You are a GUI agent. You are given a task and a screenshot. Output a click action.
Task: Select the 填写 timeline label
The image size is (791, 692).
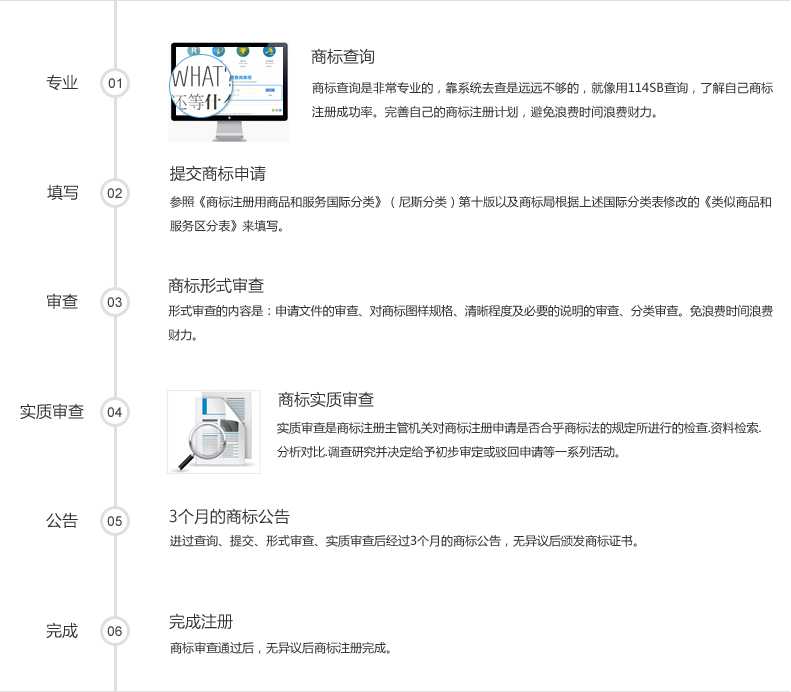coord(63,193)
